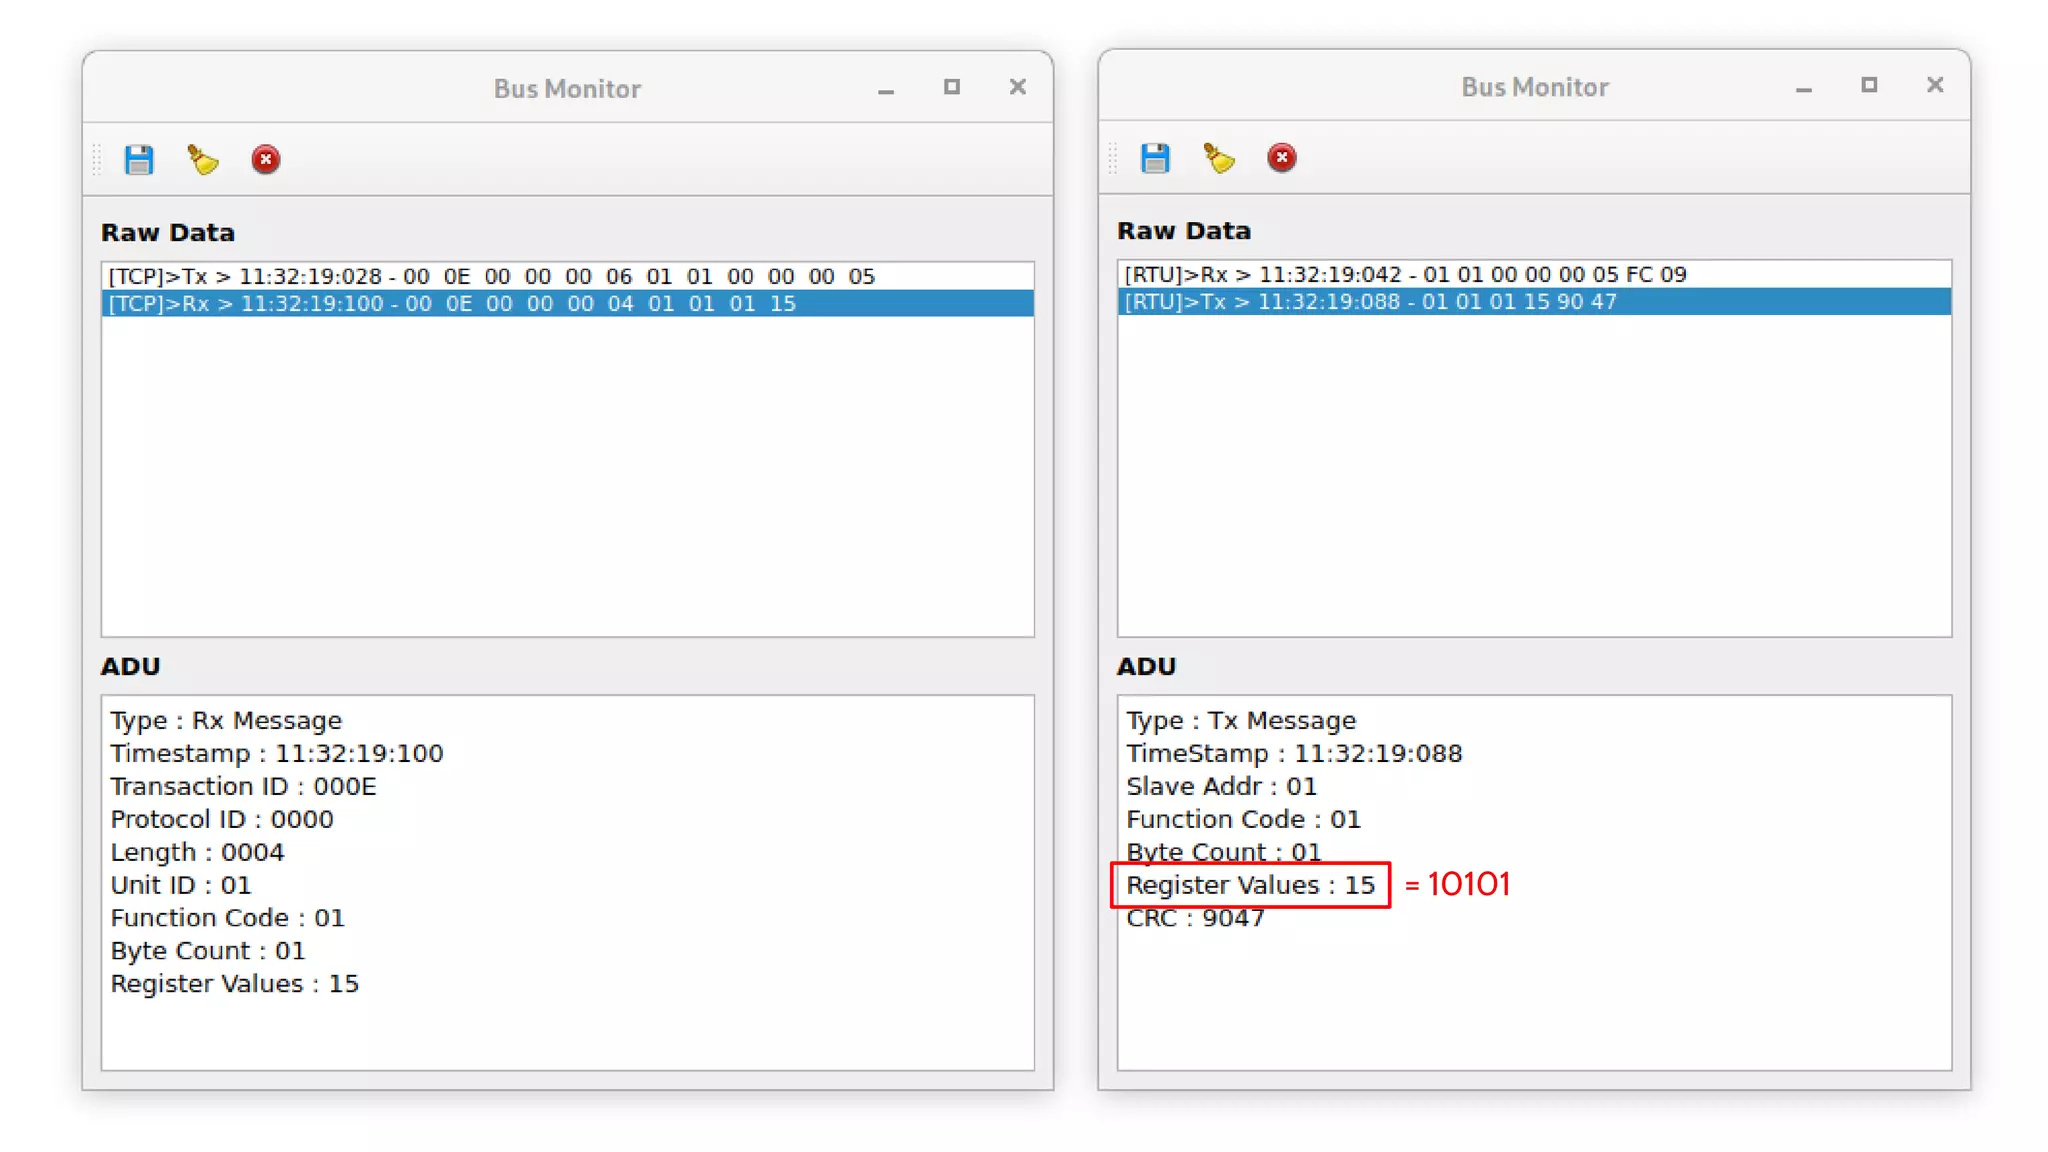Click Register Values line in the right ADU
Image resolution: width=2048 pixels, height=1152 pixels.
tap(1250, 885)
